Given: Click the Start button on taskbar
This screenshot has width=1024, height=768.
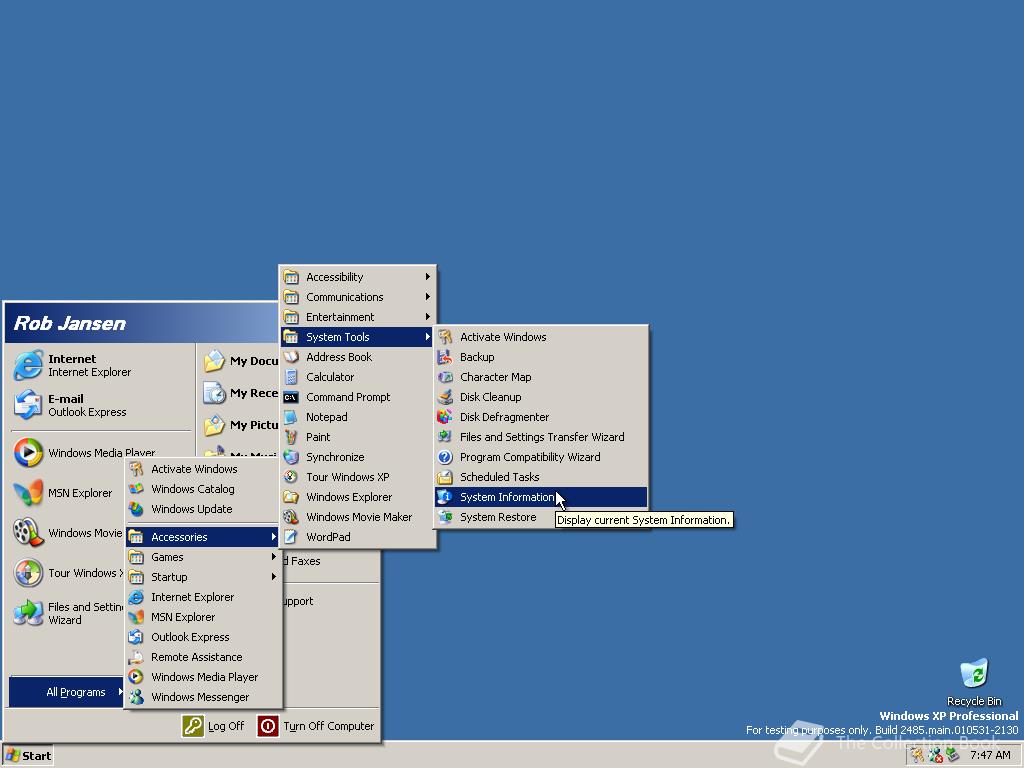Looking at the screenshot, I should (28, 756).
